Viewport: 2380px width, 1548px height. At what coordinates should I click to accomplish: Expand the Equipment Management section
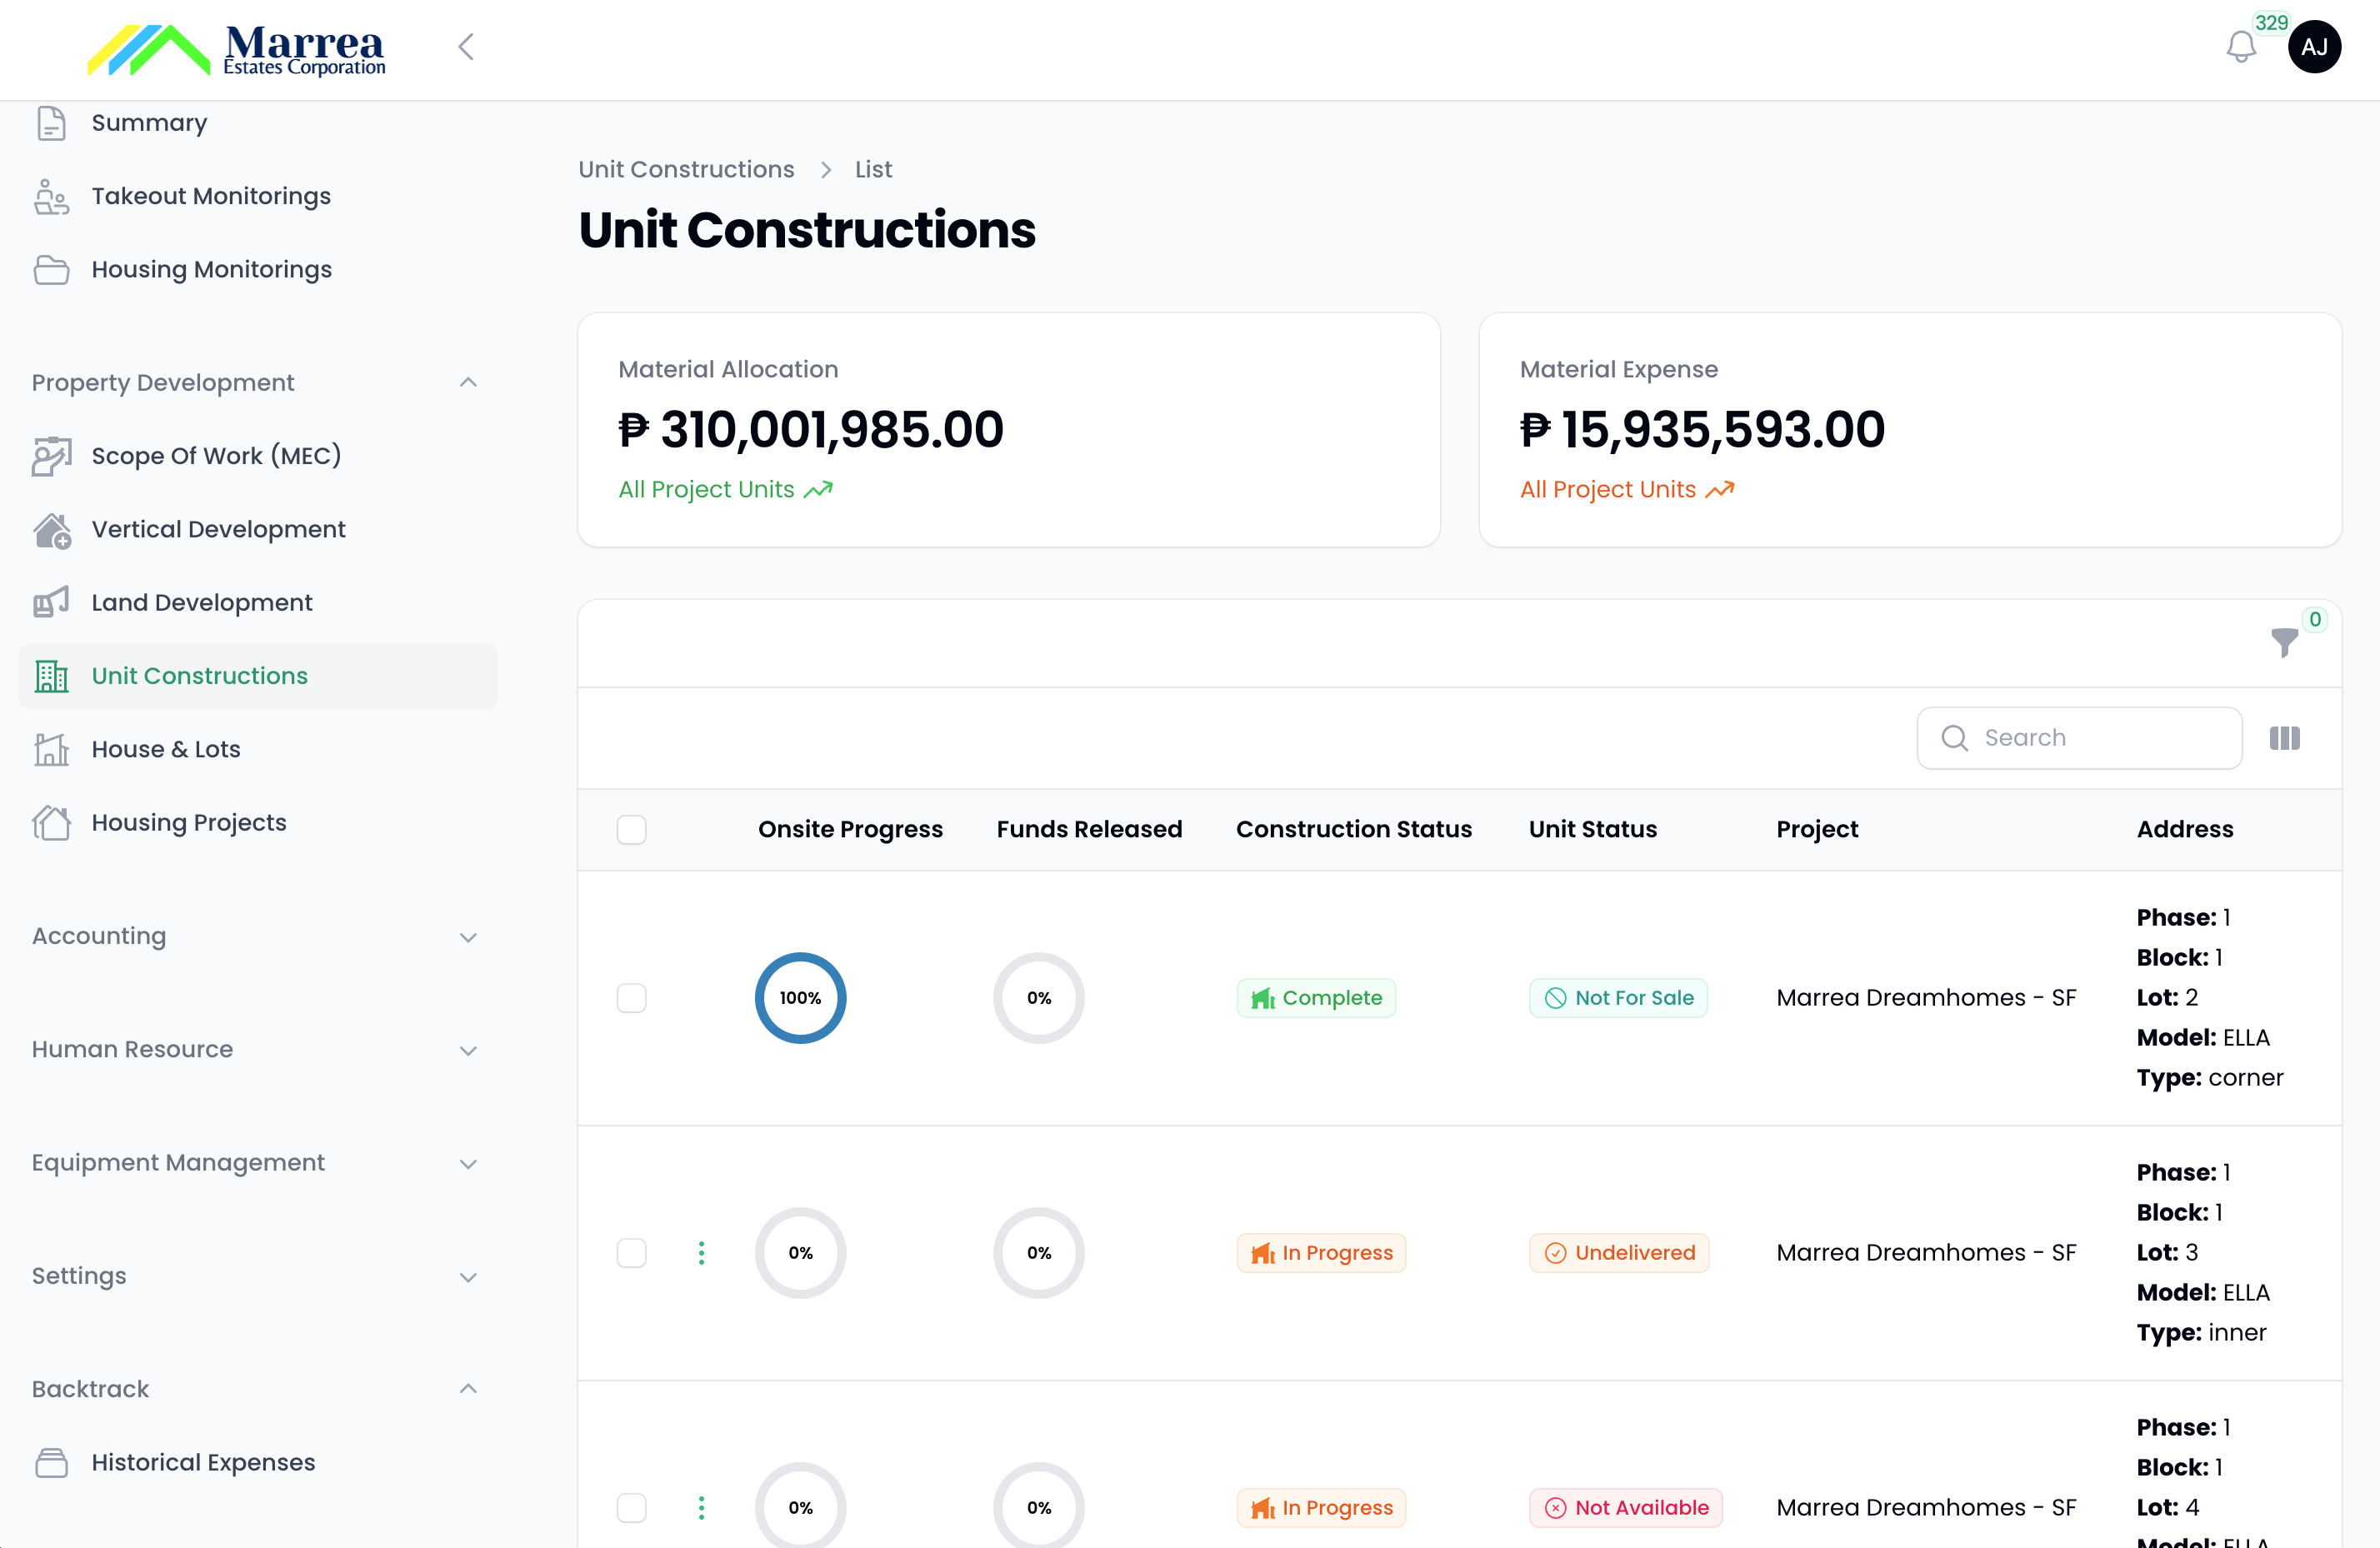(x=468, y=1163)
